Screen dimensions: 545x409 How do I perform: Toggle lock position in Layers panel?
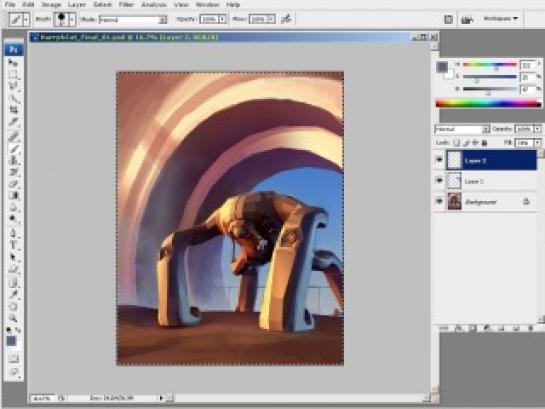tap(475, 142)
